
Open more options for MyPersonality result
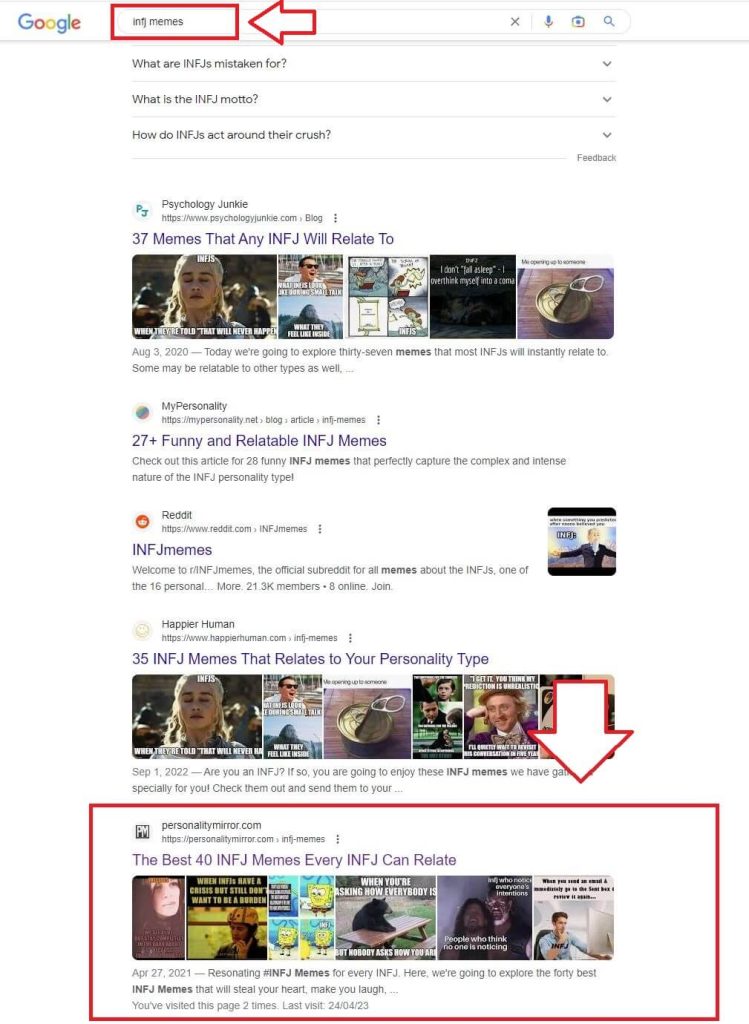[379, 420]
